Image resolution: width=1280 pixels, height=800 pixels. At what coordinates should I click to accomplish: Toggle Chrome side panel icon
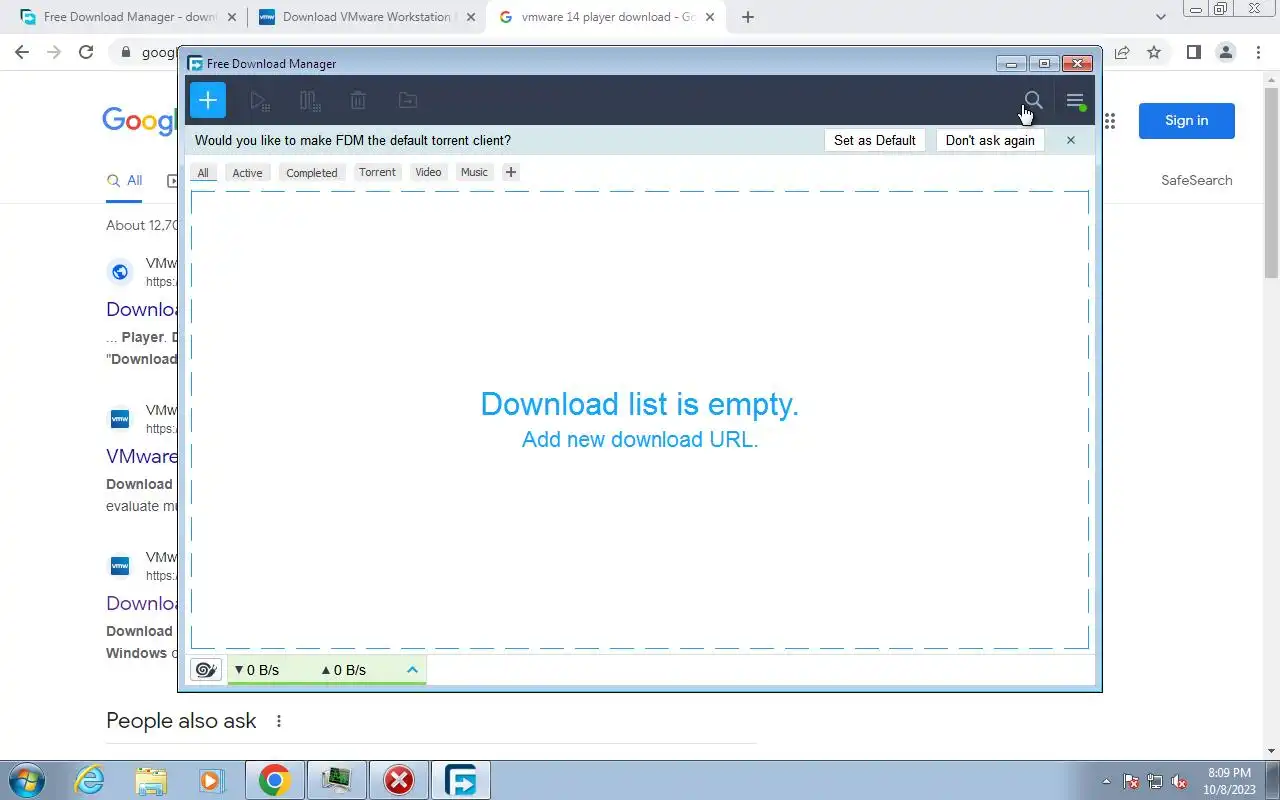pos(1193,52)
